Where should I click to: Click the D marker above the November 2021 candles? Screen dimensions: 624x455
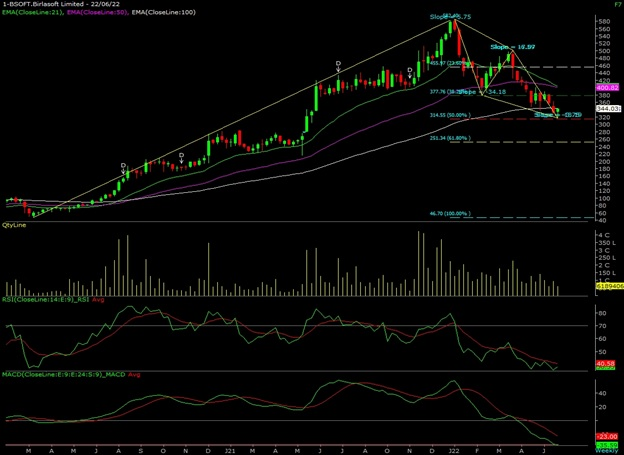click(411, 72)
